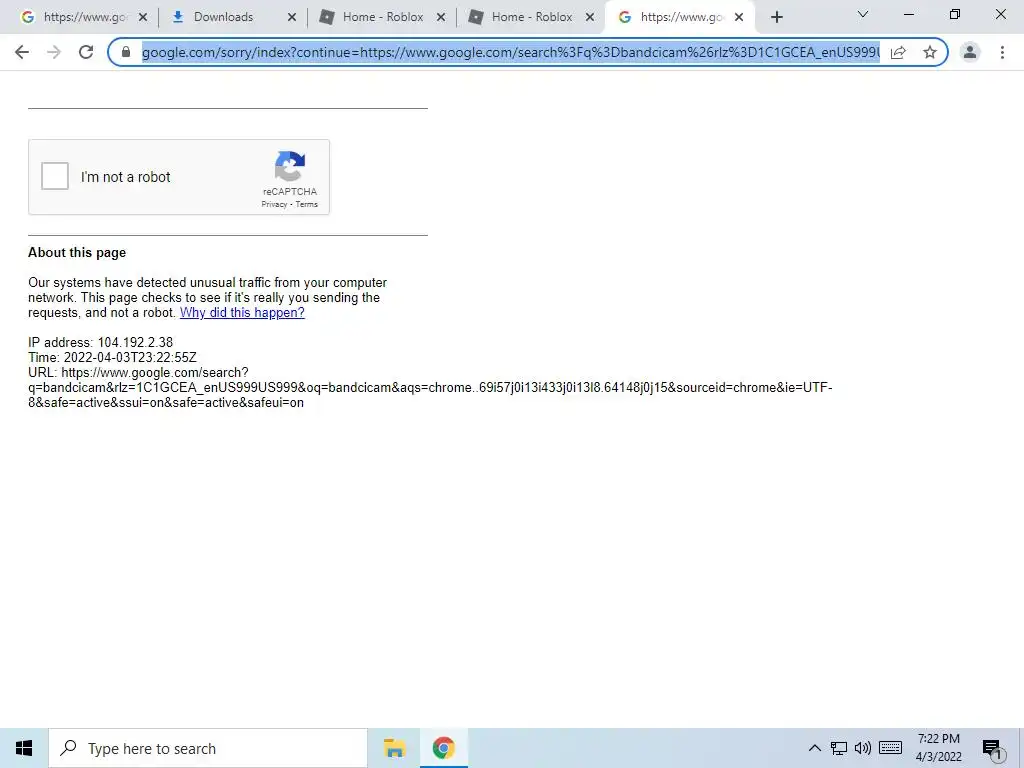
Task: Click the About this page heading
Action: [x=77, y=253]
